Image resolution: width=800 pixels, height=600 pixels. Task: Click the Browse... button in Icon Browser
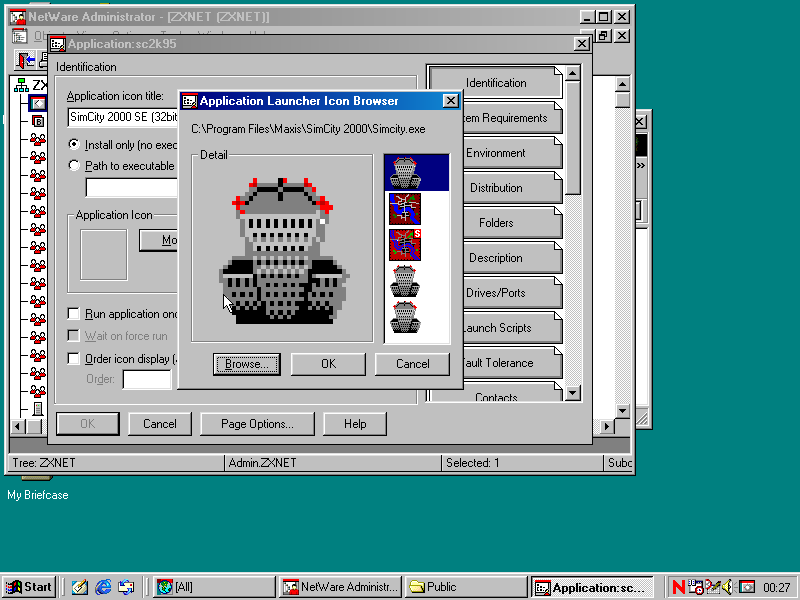[x=247, y=364]
